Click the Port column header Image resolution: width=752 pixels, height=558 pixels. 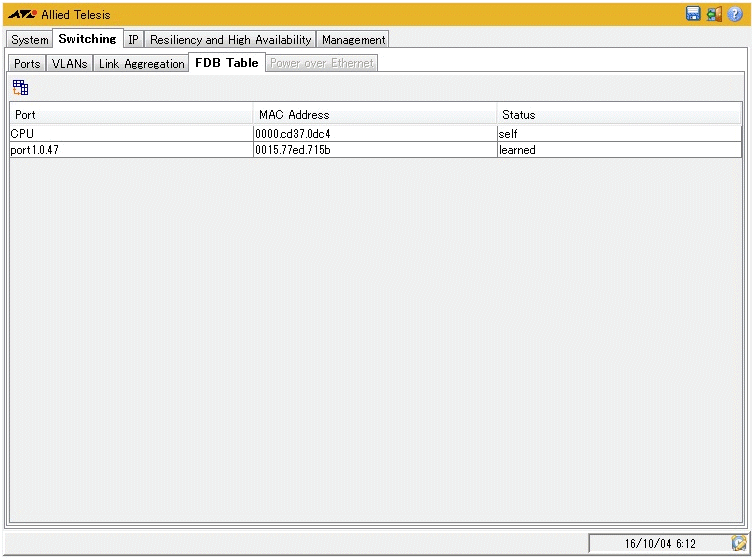click(x=130, y=115)
